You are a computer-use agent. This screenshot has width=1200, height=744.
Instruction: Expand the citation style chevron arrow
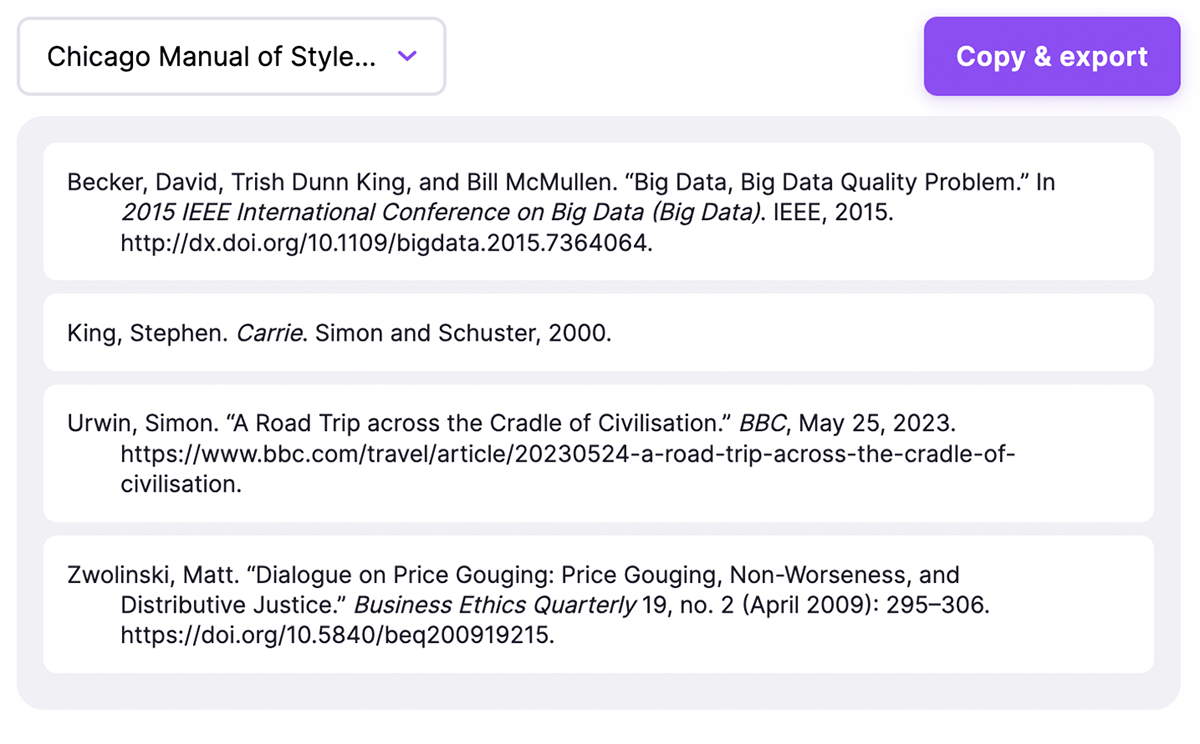coord(406,56)
